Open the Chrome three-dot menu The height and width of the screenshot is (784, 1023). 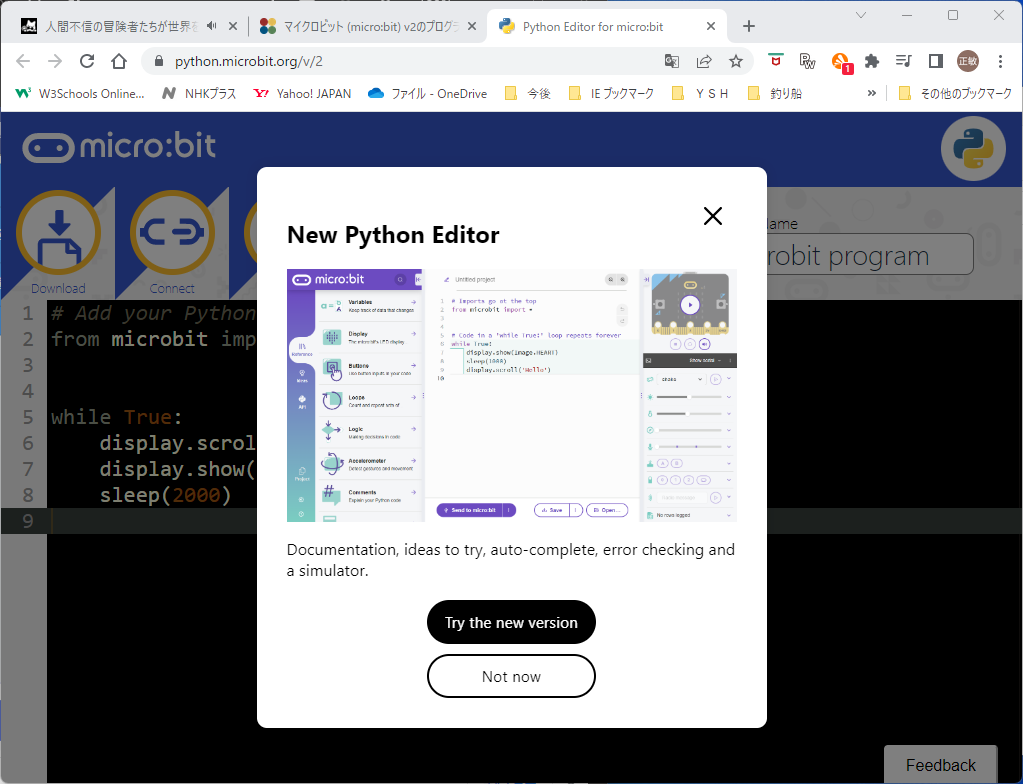1000,61
